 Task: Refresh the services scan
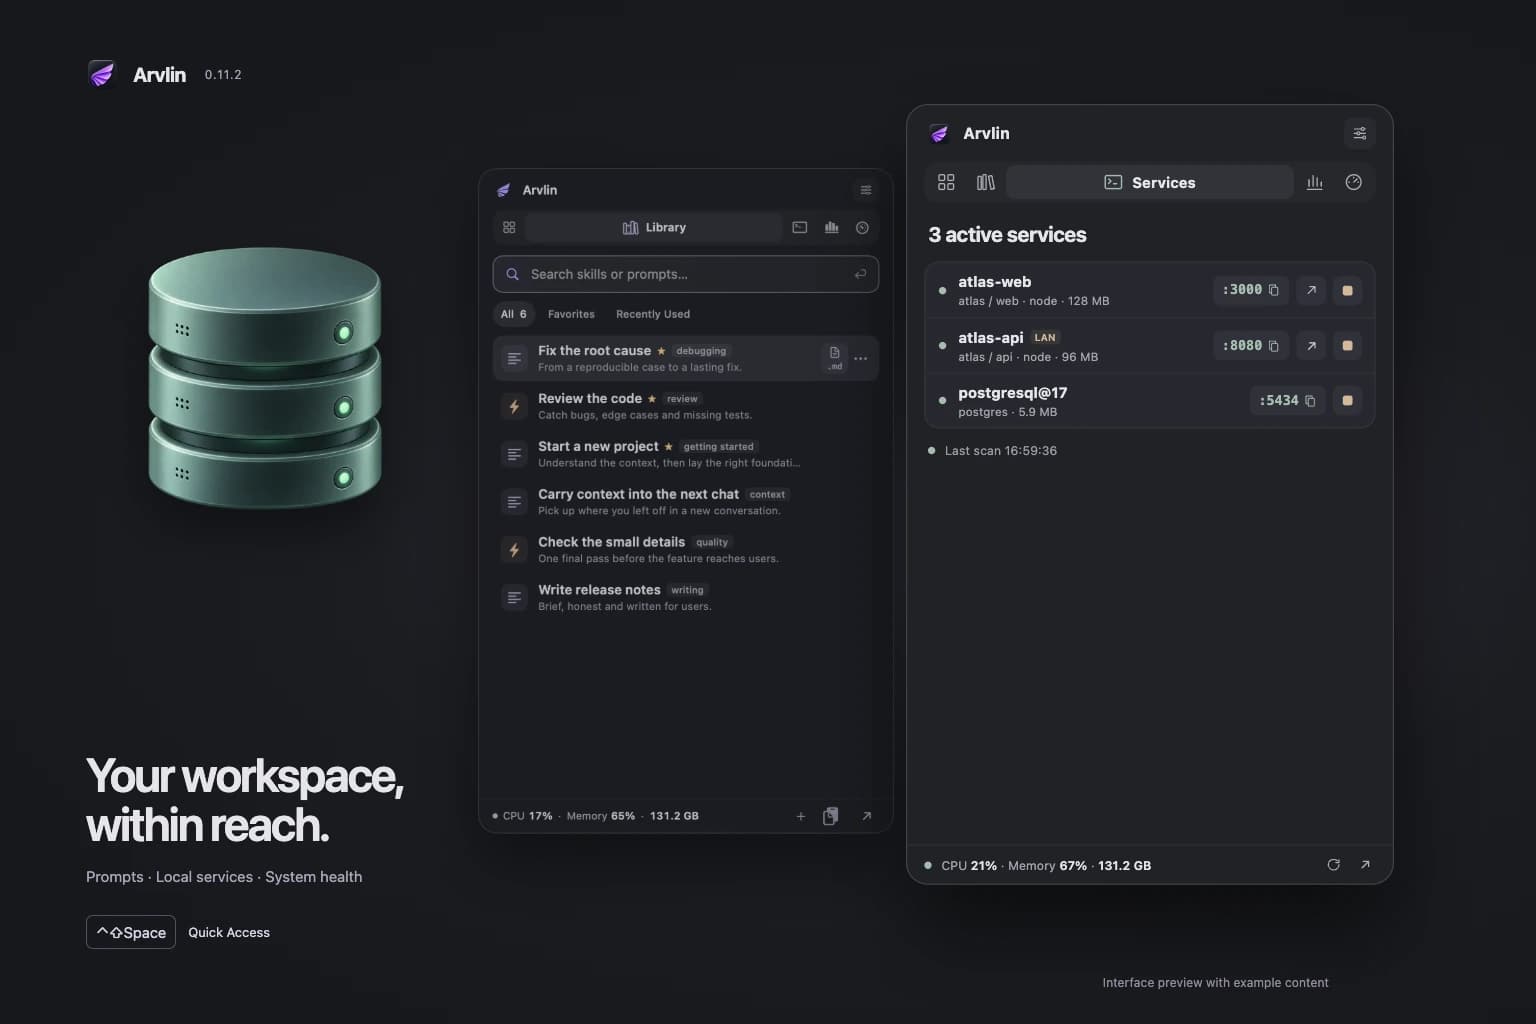[1333, 865]
